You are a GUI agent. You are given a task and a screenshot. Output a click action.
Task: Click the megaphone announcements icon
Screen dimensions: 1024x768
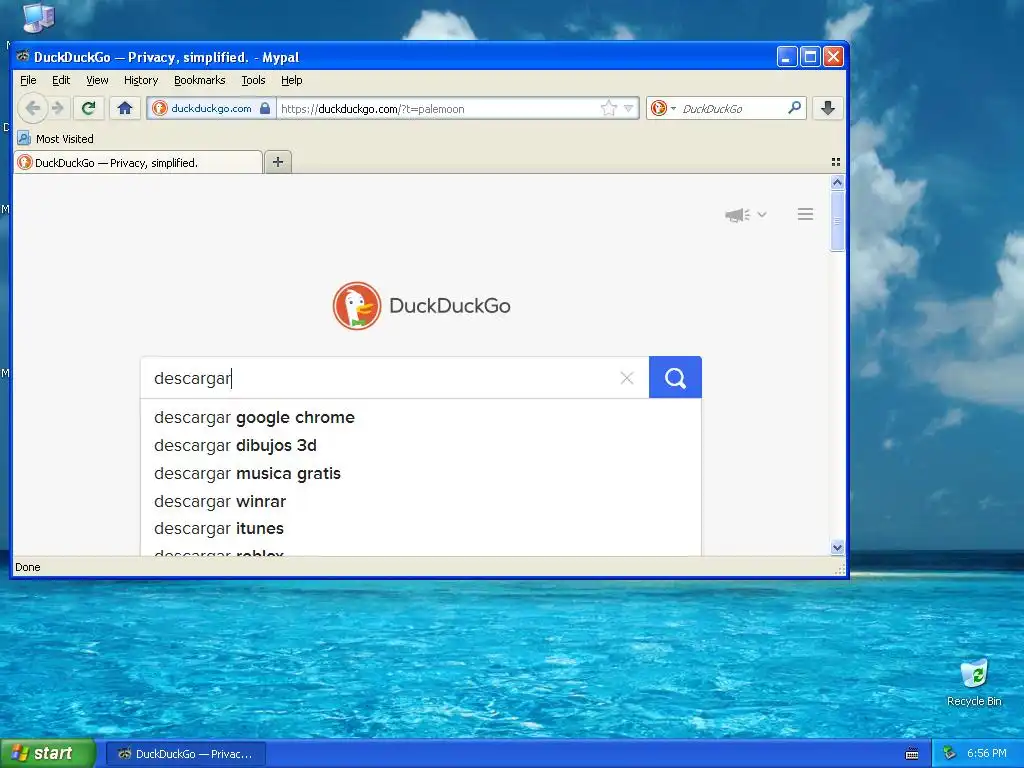(x=737, y=215)
